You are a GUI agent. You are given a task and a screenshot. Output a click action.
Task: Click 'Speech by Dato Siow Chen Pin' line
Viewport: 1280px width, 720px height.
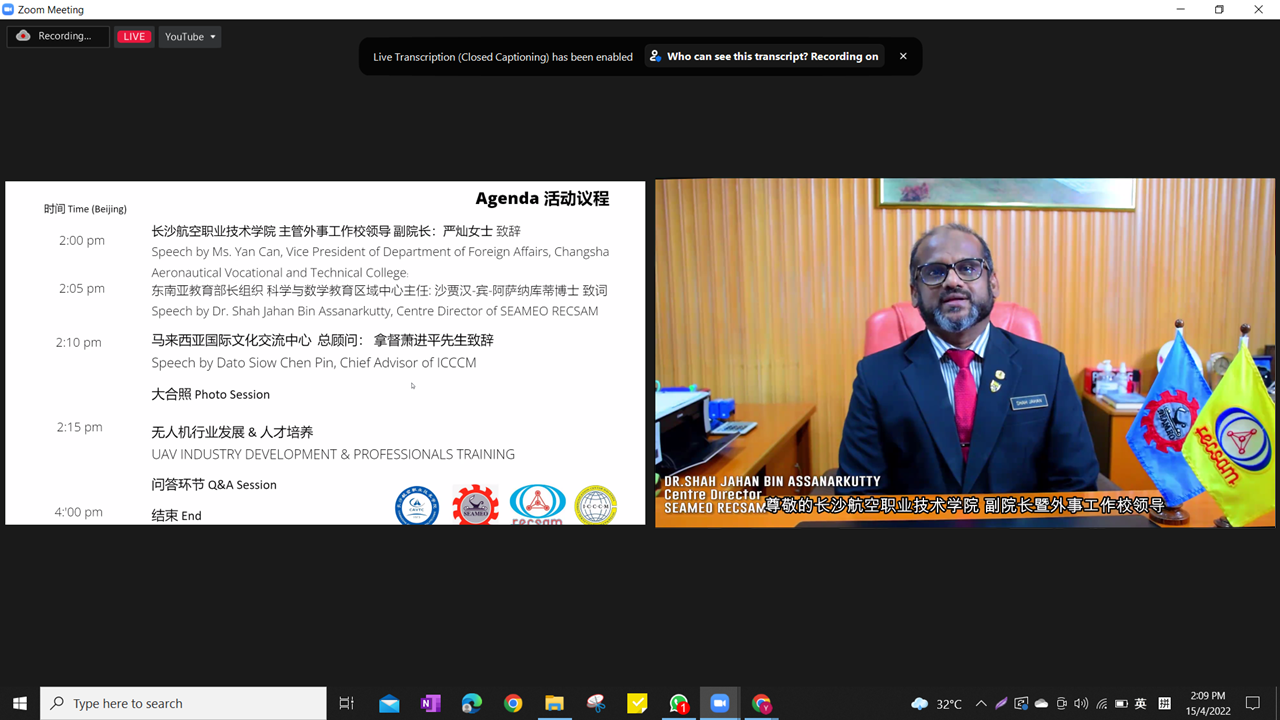tap(314, 362)
